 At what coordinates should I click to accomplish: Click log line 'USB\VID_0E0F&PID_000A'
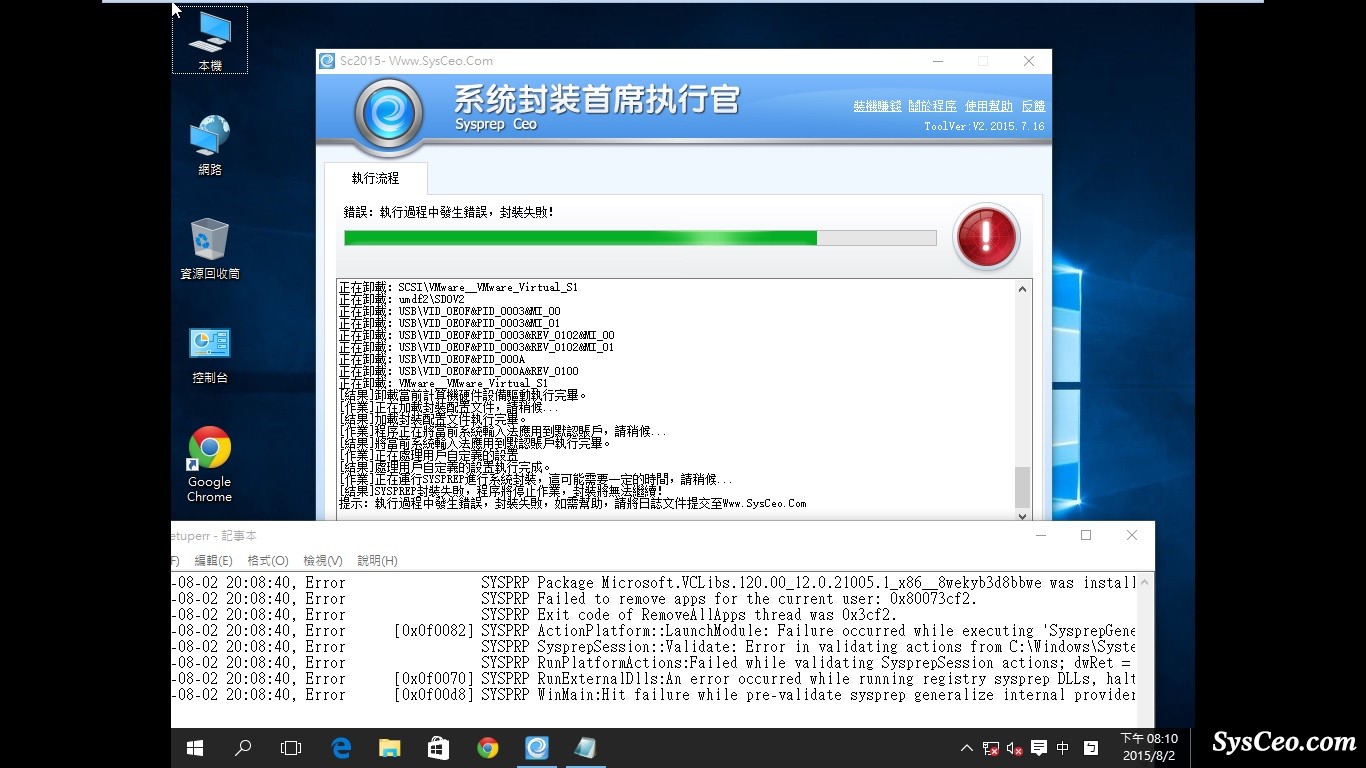431,359
